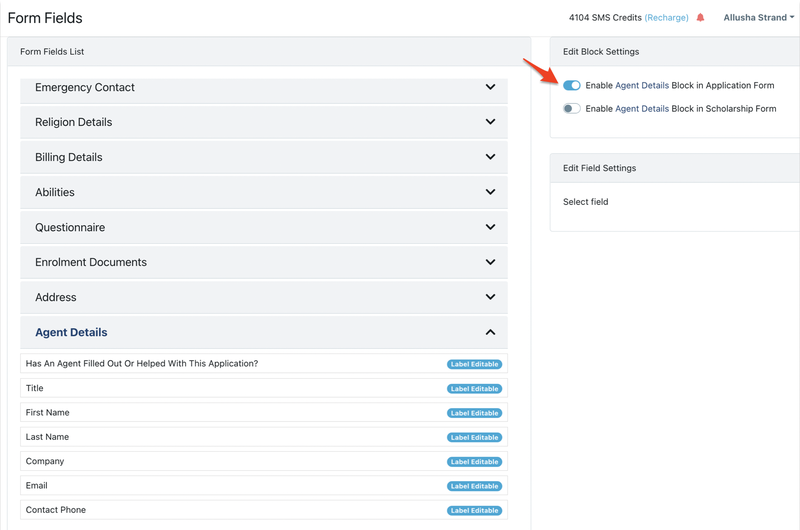Select the Title field row

click(x=230, y=388)
